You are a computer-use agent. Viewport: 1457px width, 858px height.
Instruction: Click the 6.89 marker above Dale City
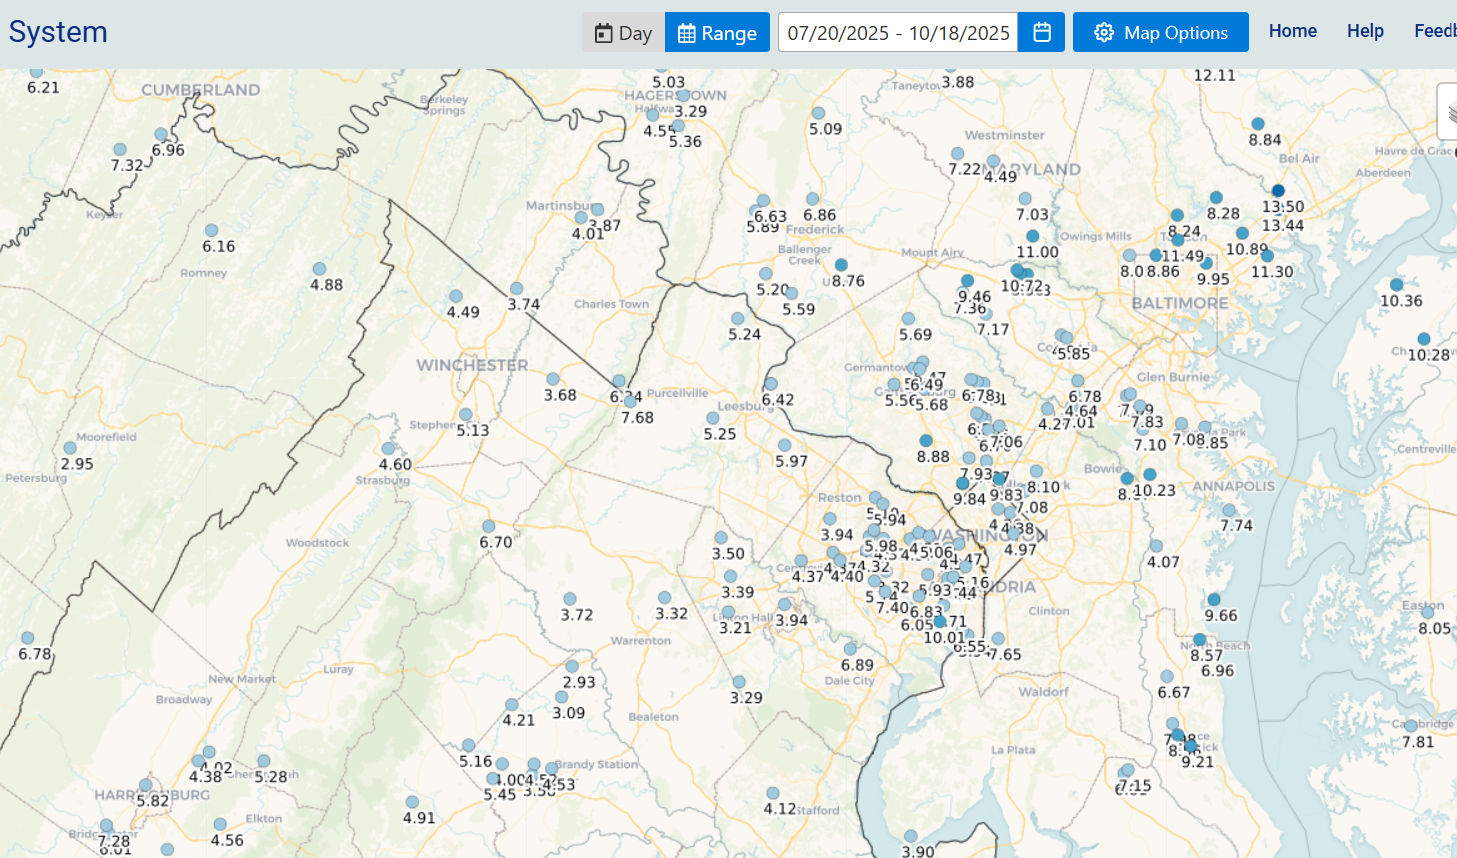click(x=850, y=649)
